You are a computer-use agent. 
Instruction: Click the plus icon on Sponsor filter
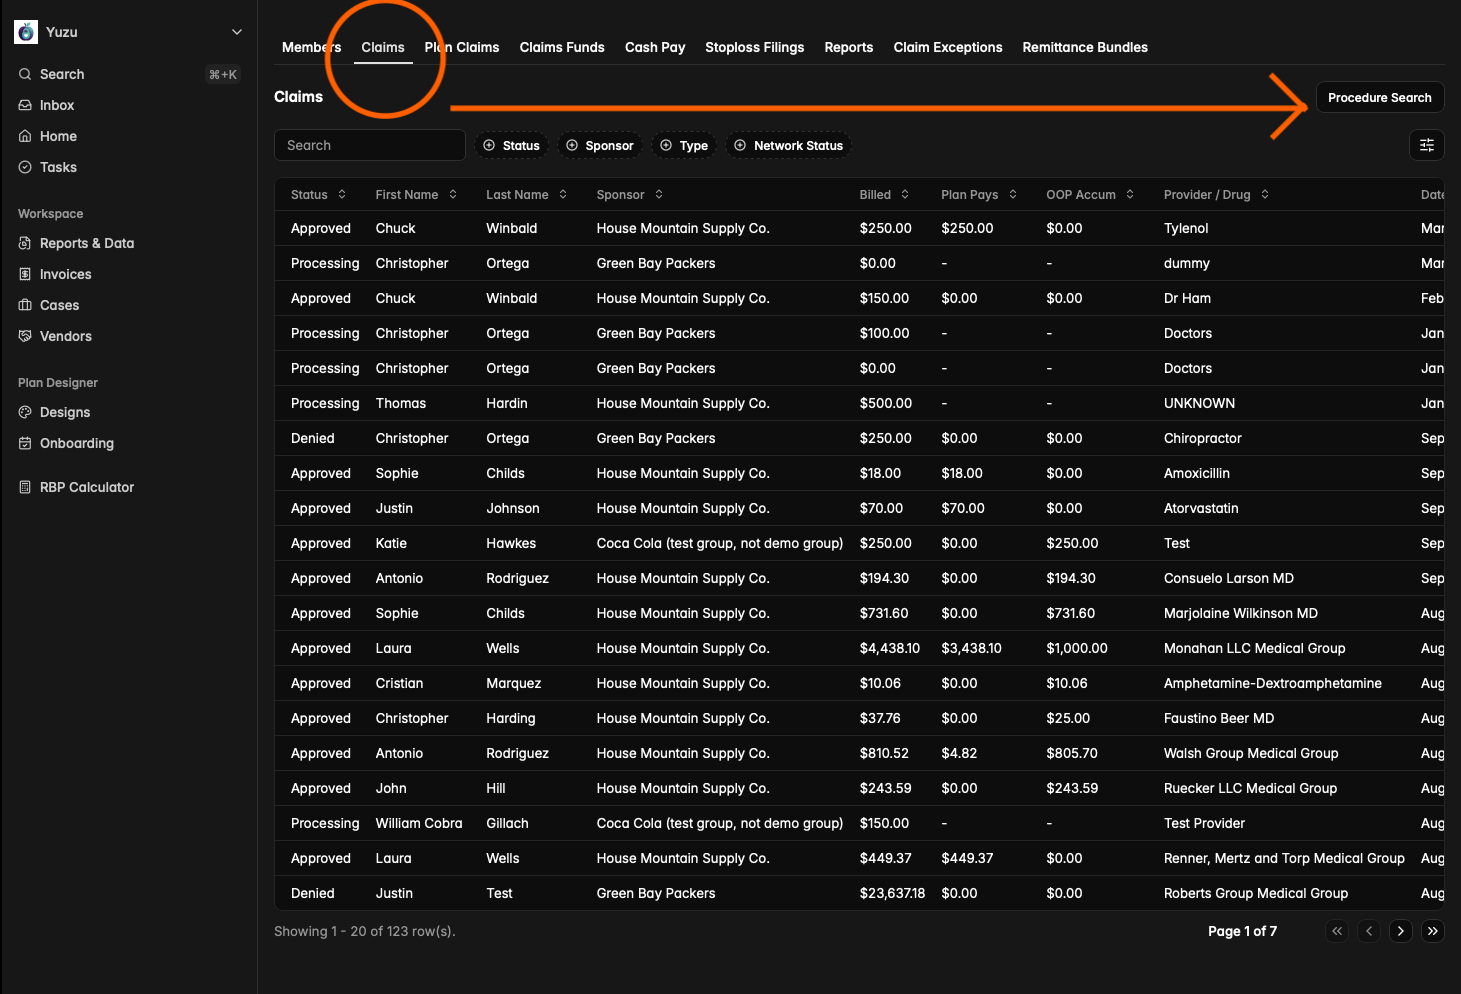click(x=572, y=145)
